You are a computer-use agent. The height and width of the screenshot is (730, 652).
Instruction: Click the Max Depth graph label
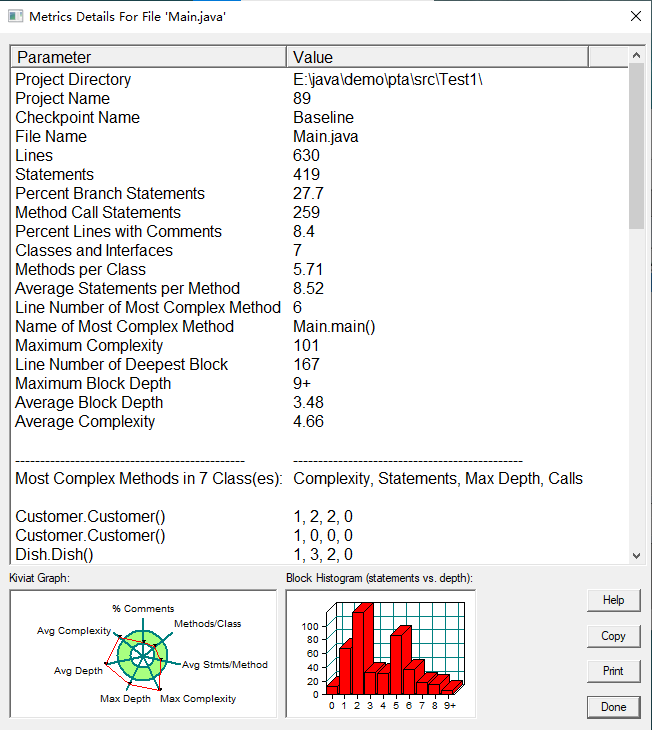[125, 699]
